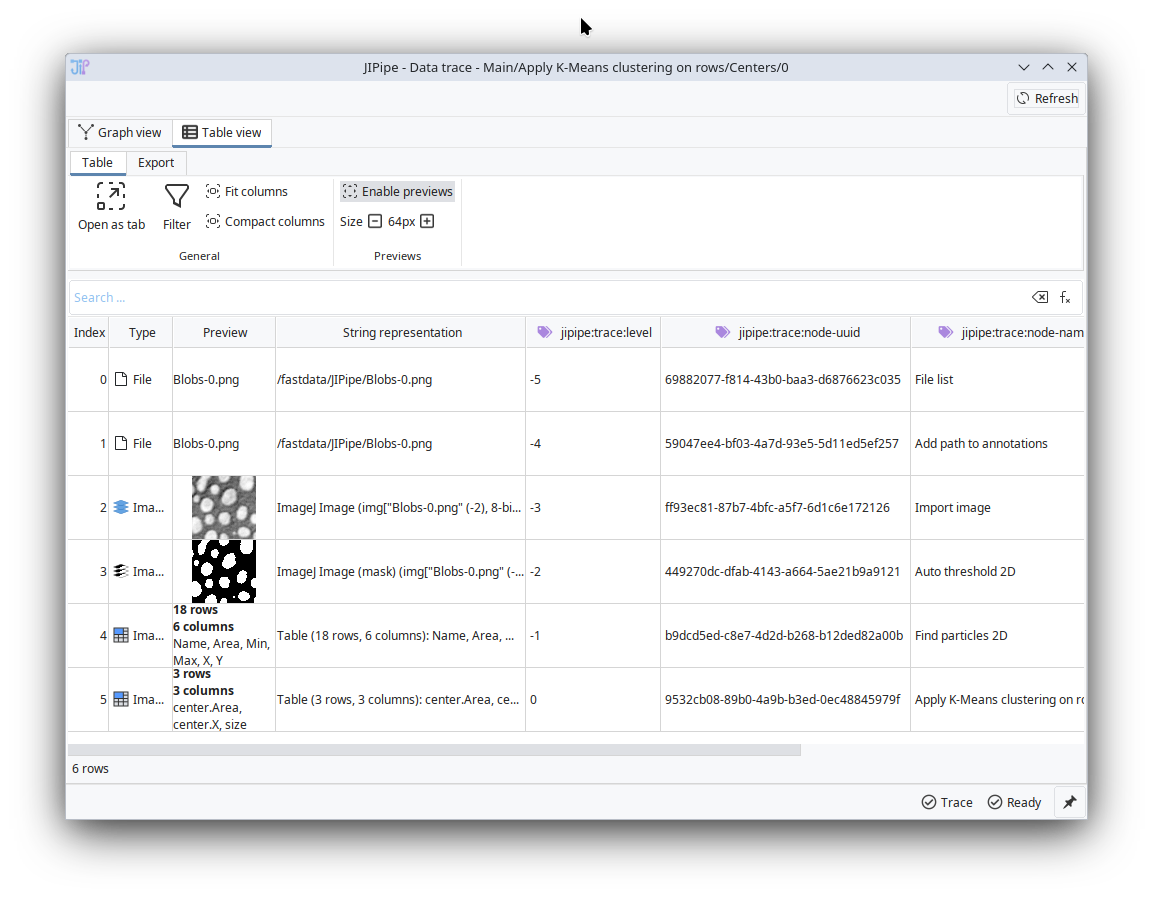Click the Trace status button
The width and height of the screenshot is (1154, 898).
click(947, 802)
